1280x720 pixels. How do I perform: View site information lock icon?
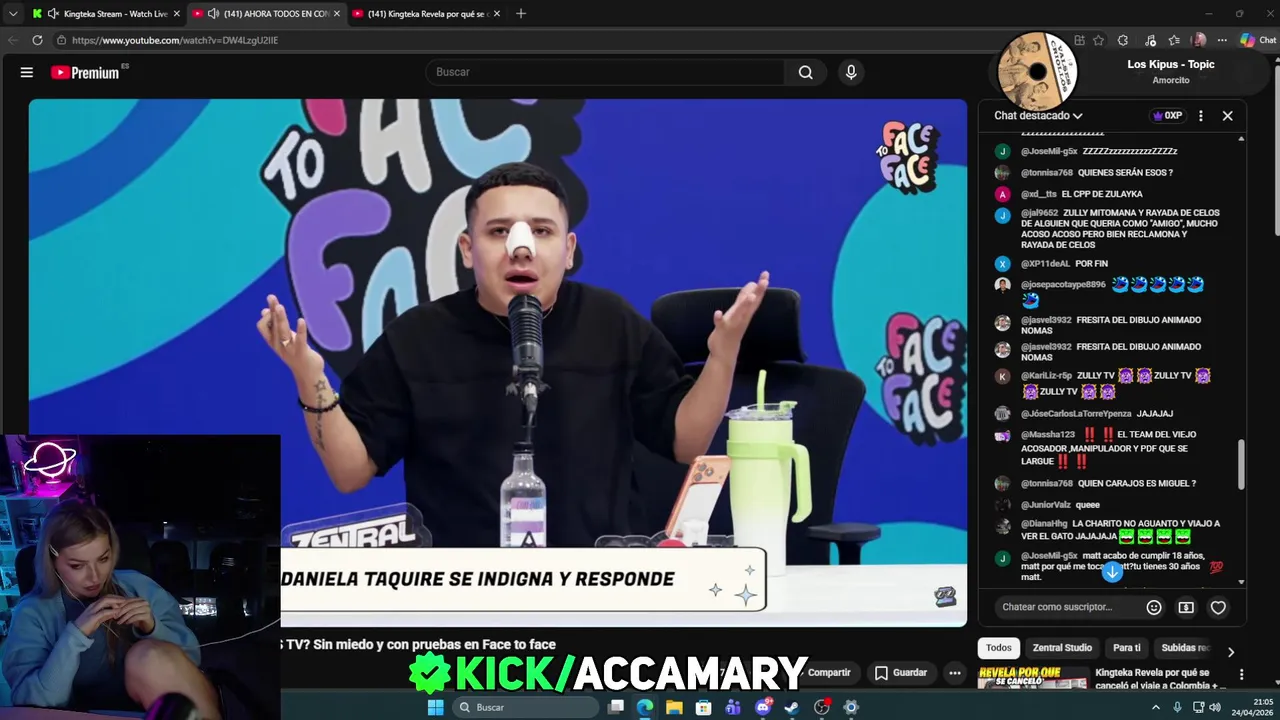coord(61,40)
